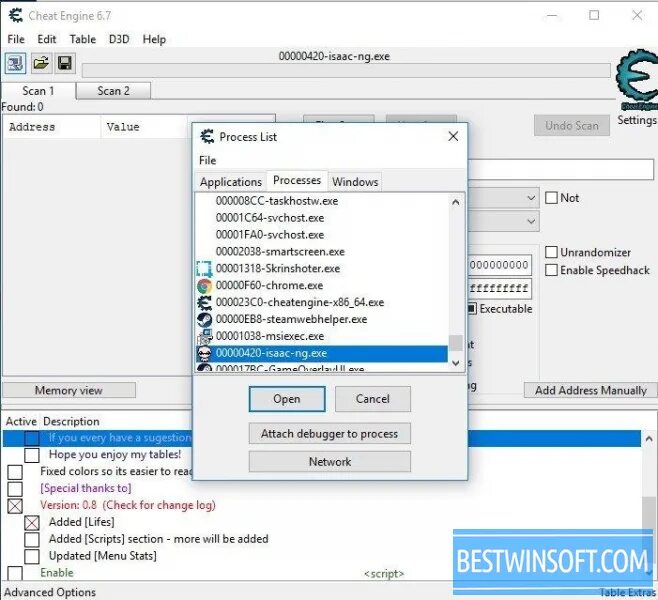Toggle 'Added [Scripts] section' checkbox
Image resolution: width=658 pixels, height=600 pixels.
point(32,539)
